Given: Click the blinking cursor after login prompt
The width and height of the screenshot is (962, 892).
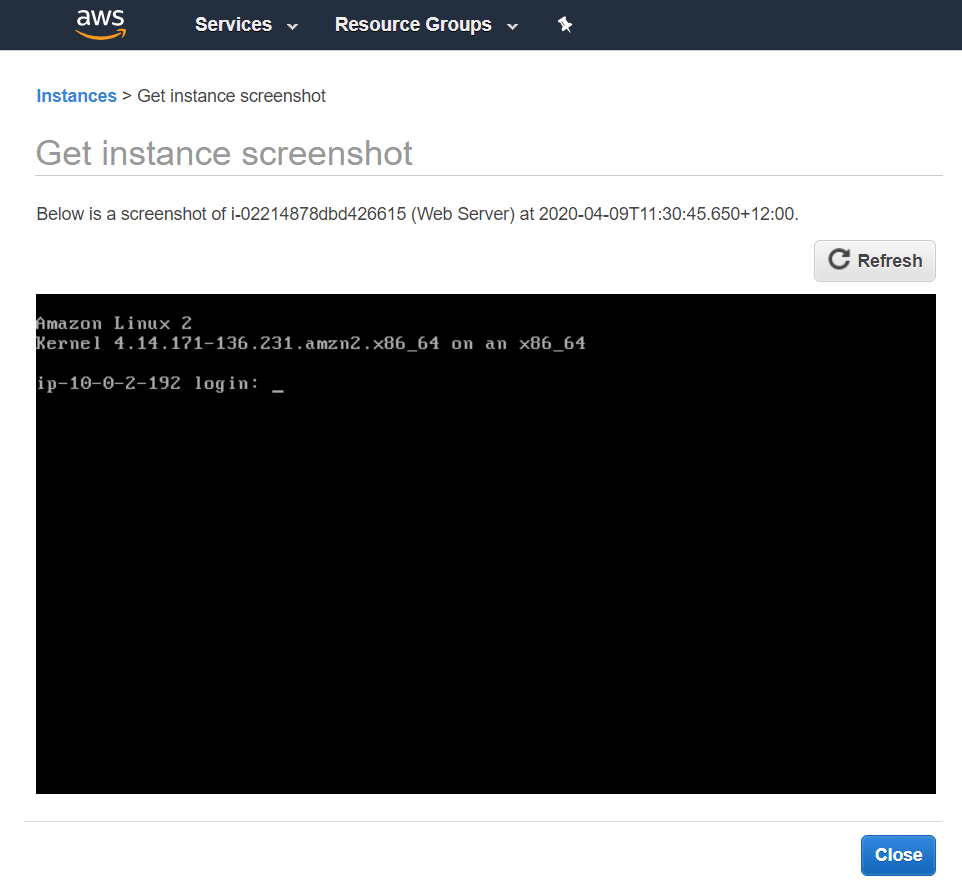Looking at the screenshot, I should tap(278, 389).
